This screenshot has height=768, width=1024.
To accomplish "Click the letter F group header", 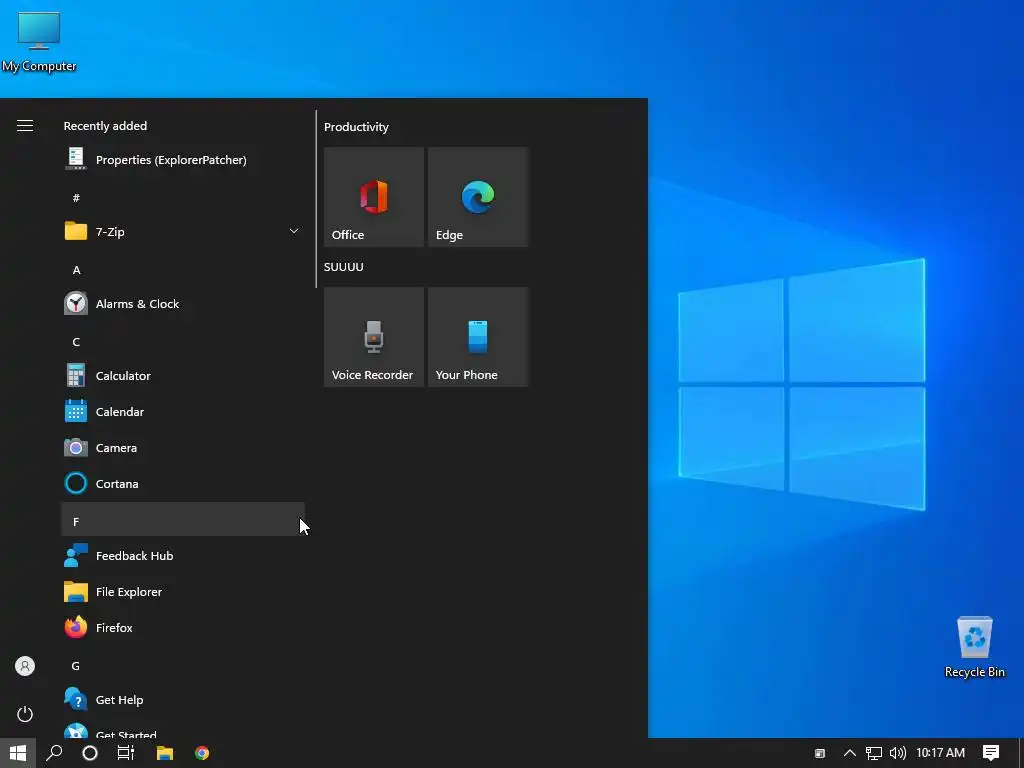I will tap(183, 520).
